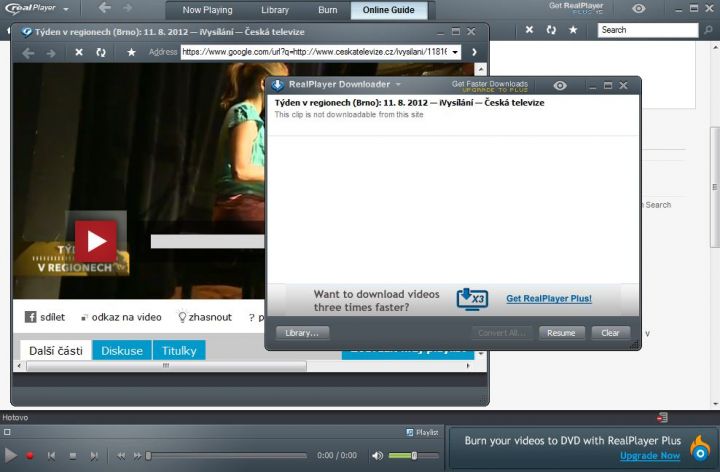Select the Online Guide tab

click(x=388, y=10)
